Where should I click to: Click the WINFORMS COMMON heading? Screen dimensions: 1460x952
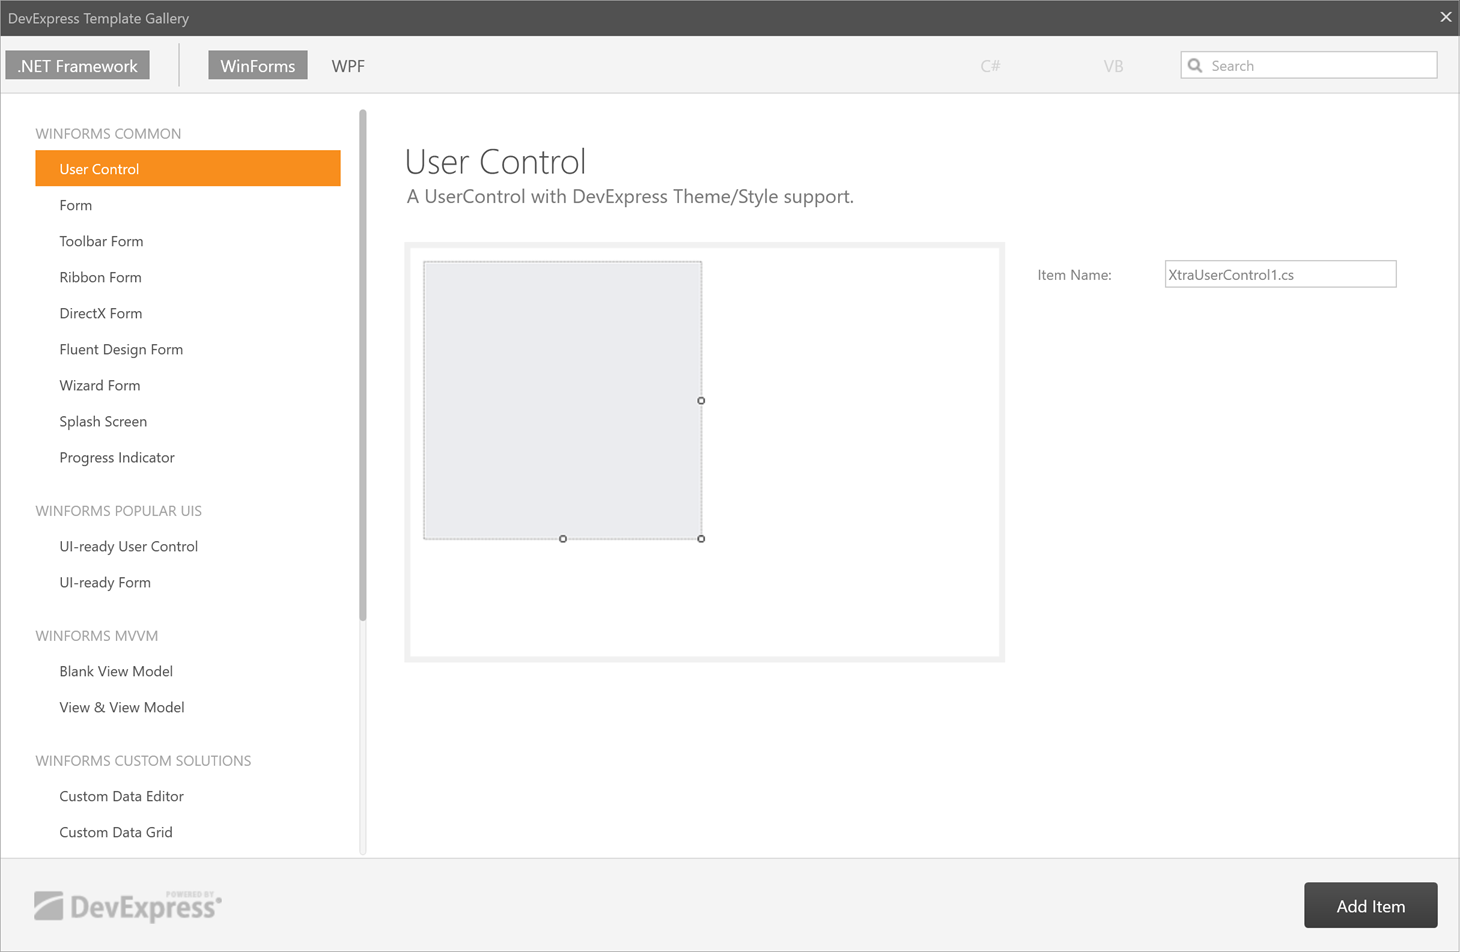click(x=108, y=133)
